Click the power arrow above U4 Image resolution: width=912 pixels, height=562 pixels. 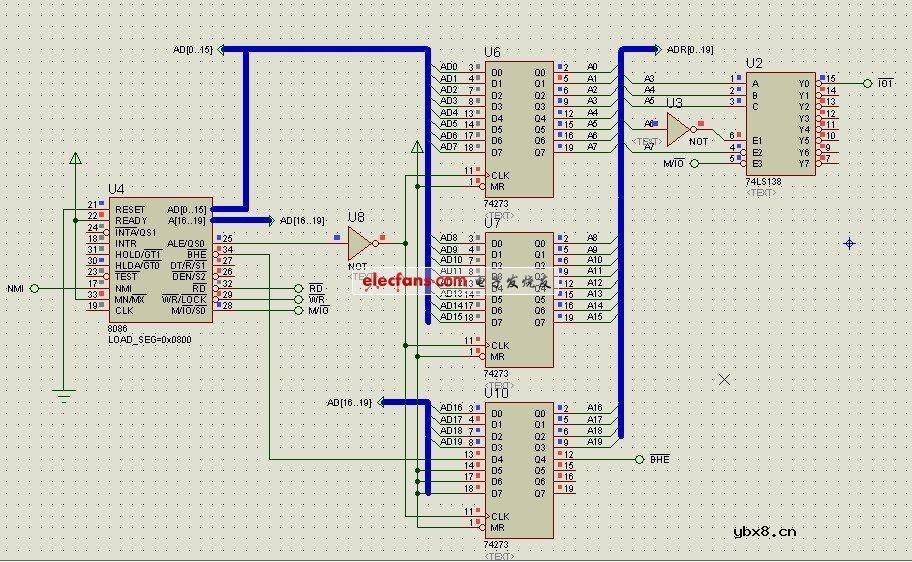pyautogui.click(x=74, y=159)
